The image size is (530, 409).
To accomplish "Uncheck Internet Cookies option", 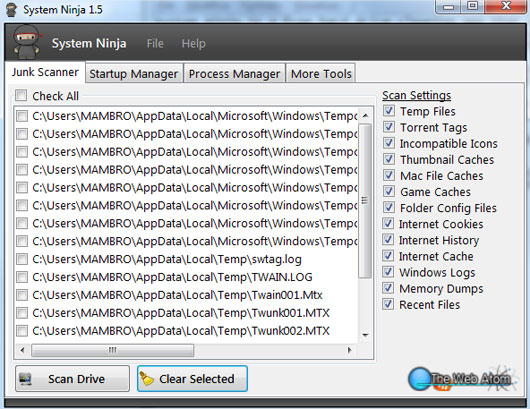I will tap(388, 223).
